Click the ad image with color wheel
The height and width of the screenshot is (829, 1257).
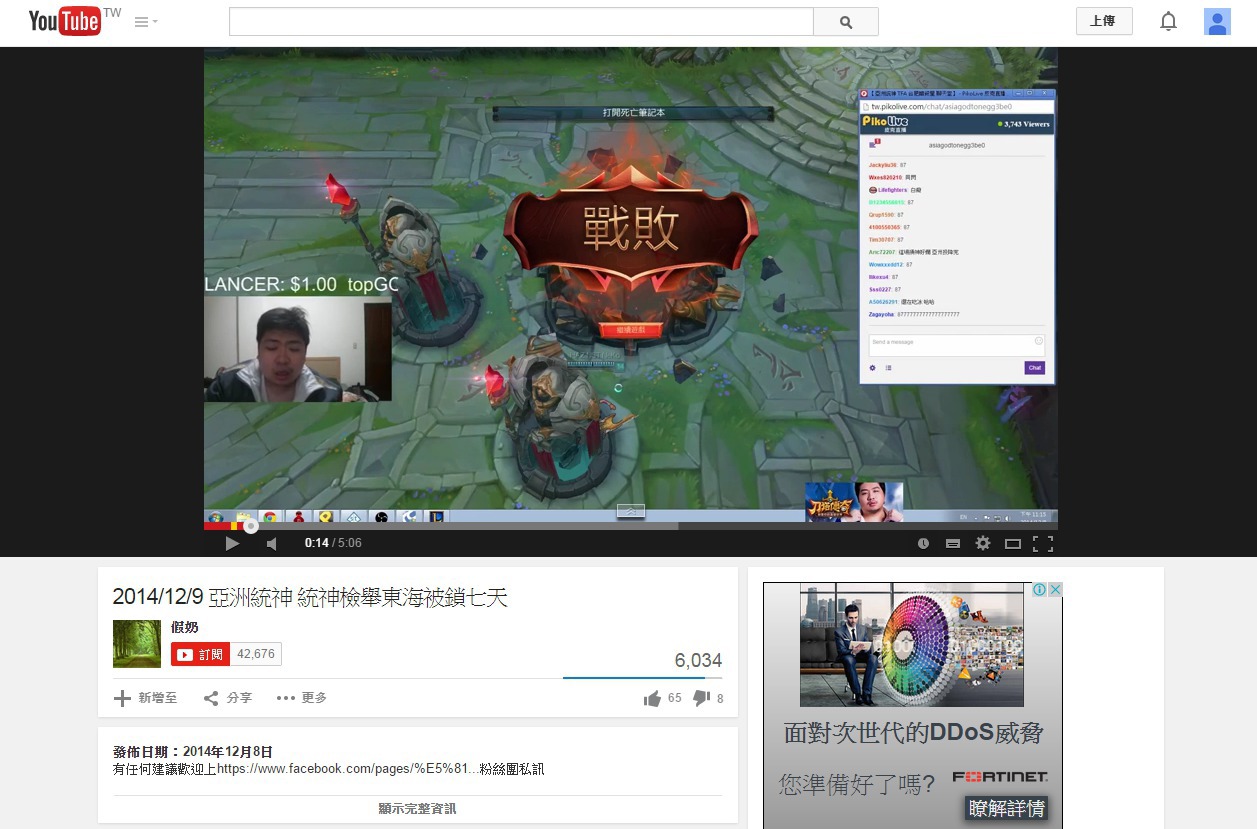[912, 645]
